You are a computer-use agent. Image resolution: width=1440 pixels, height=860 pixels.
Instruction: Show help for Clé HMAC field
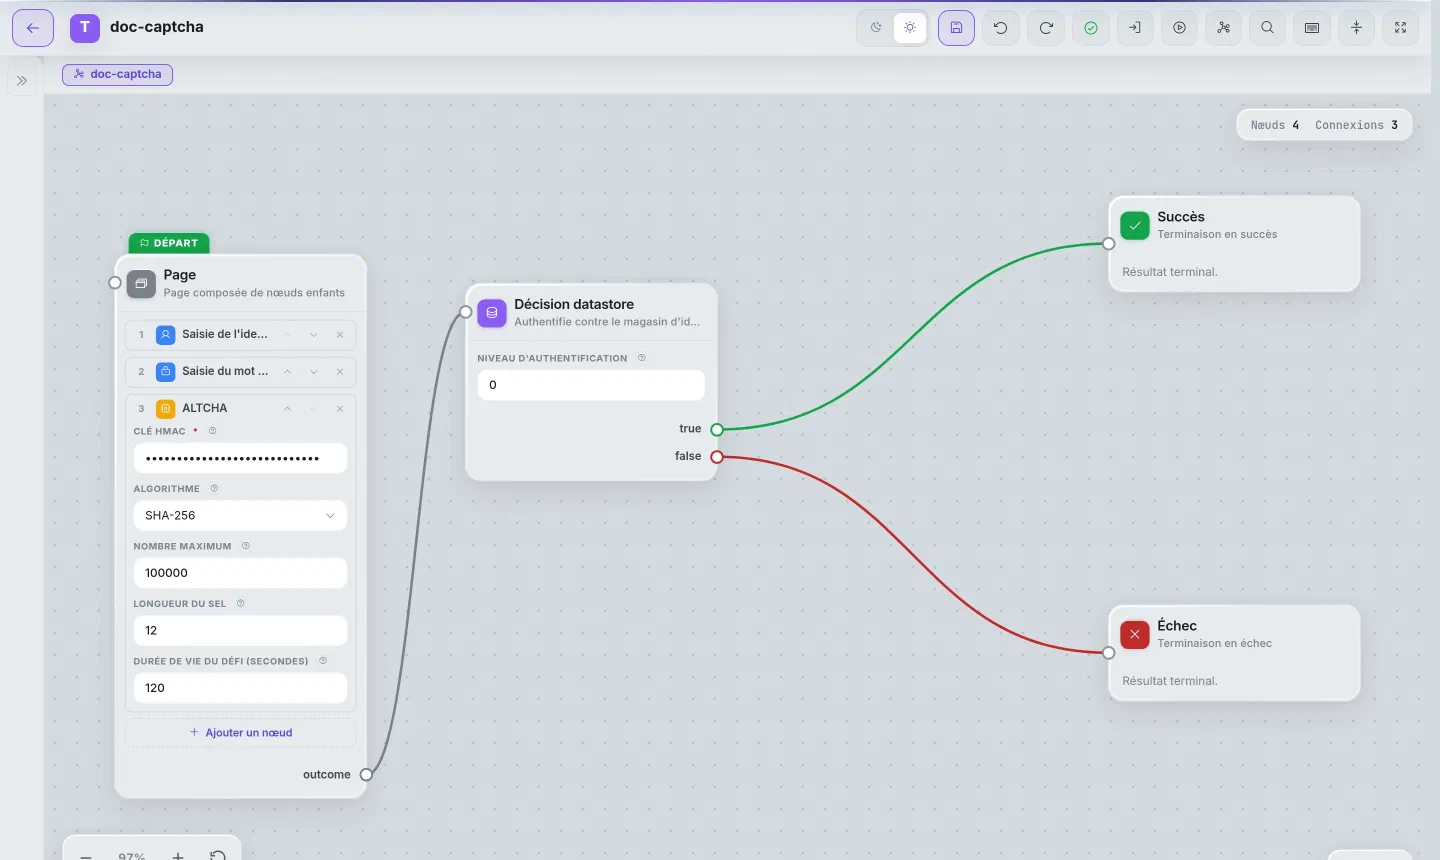point(213,431)
